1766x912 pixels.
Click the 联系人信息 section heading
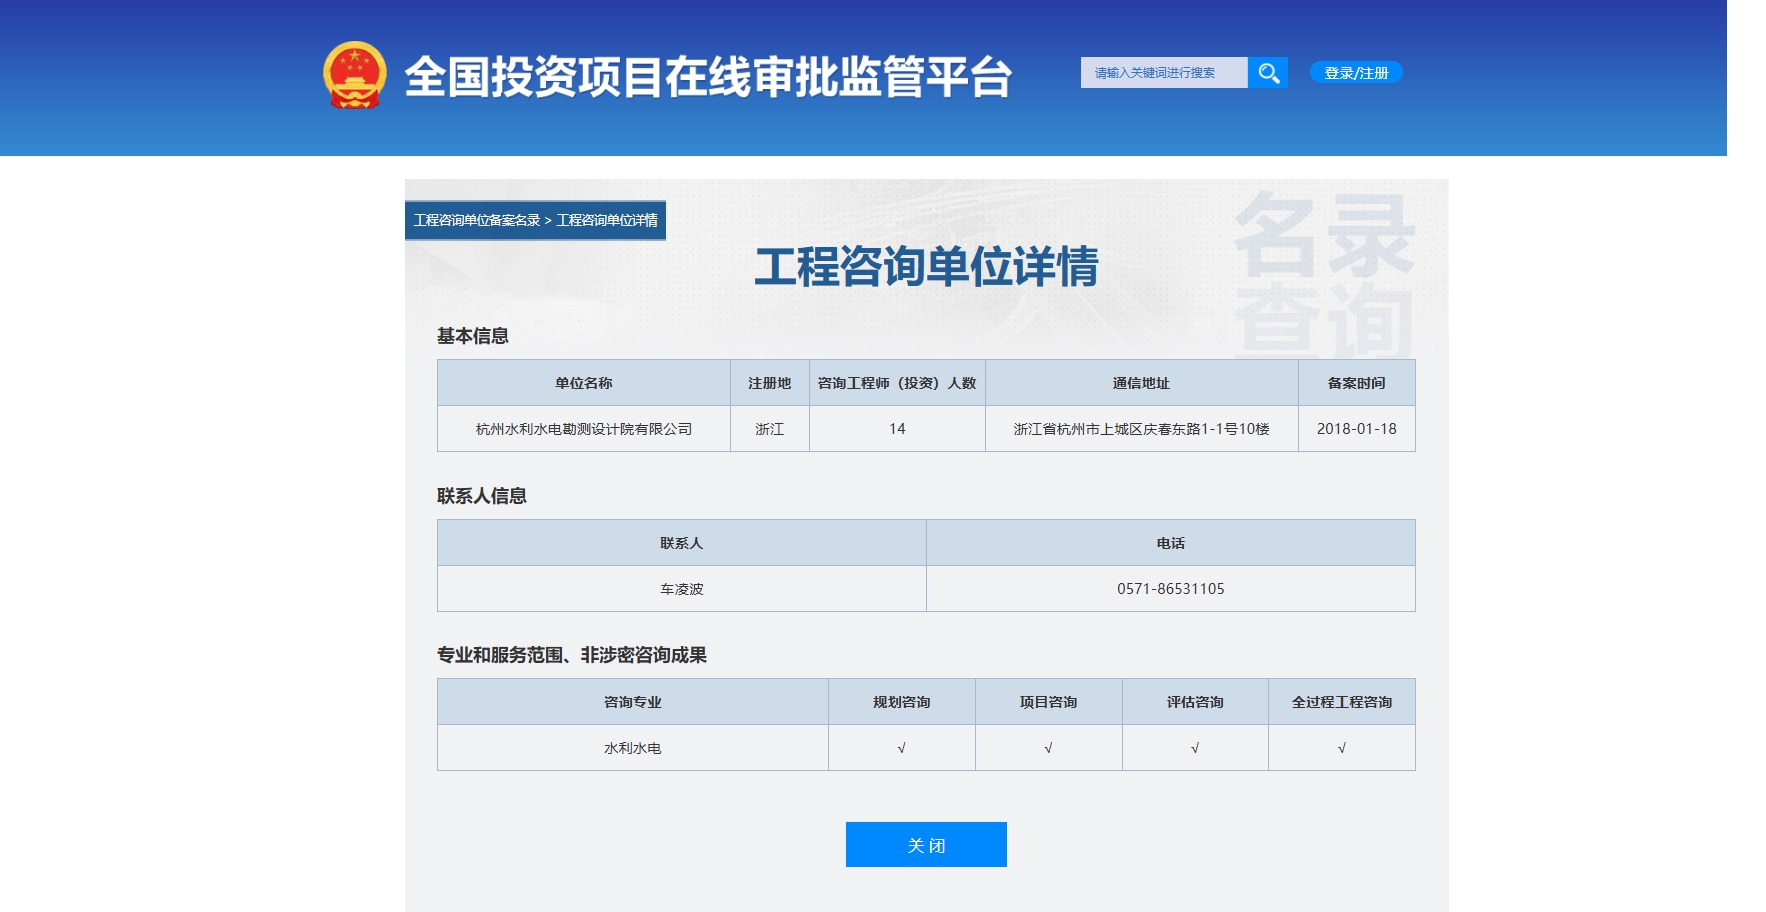482,496
